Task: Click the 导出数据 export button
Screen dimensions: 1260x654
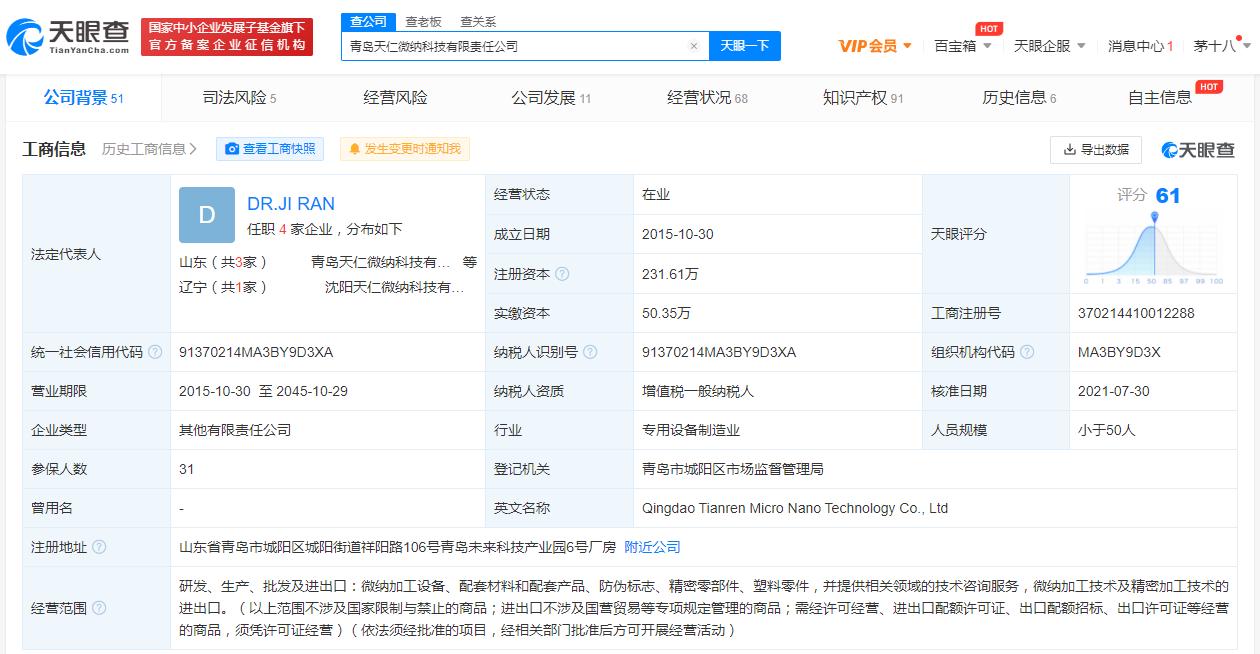Action: [x=1096, y=149]
